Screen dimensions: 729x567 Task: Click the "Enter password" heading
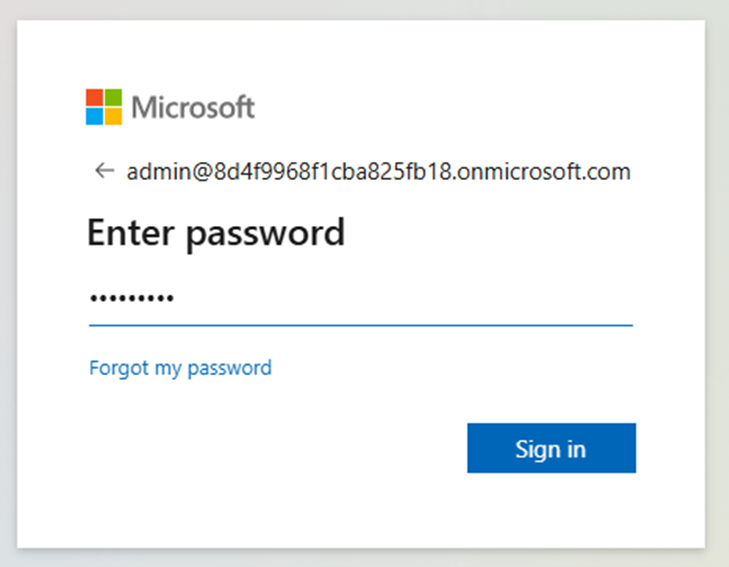pos(216,233)
